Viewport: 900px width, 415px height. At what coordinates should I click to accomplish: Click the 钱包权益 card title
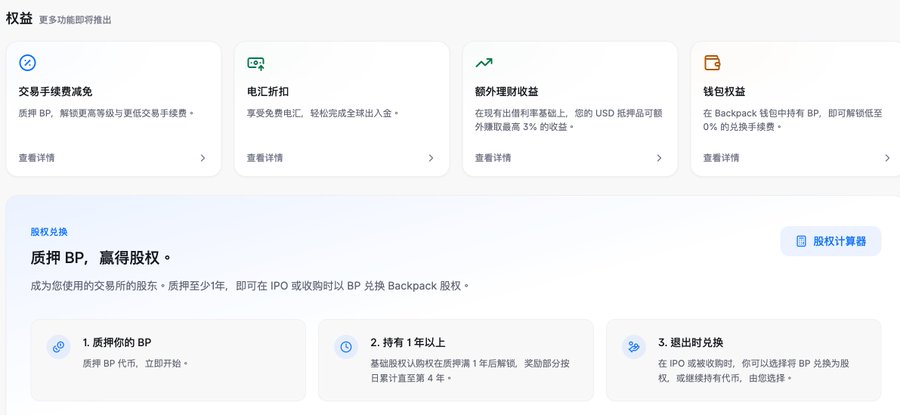724,92
